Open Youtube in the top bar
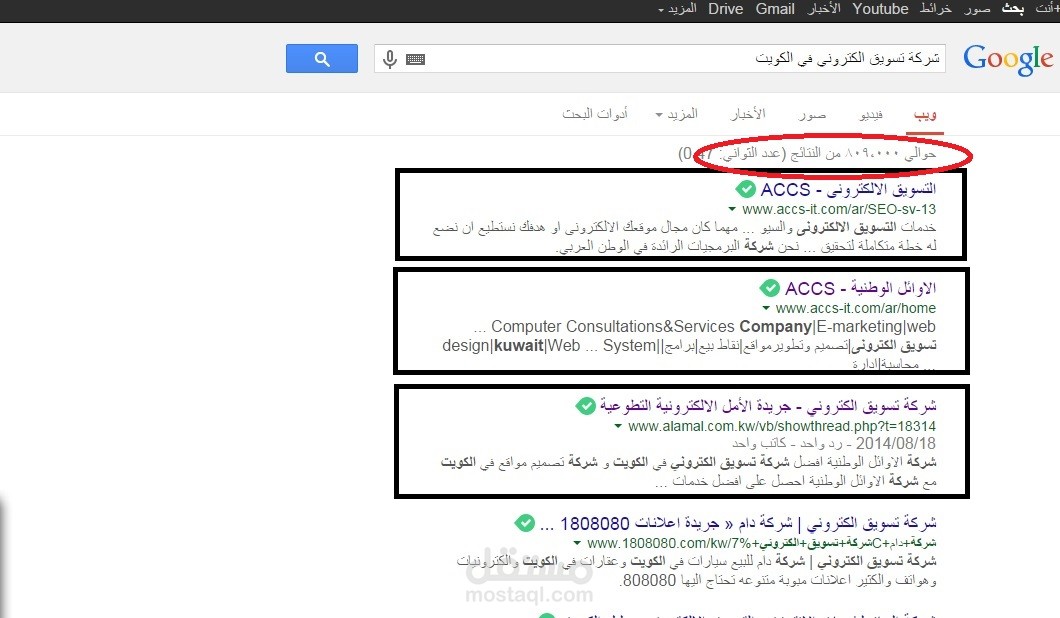This screenshot has height=618, width=1060. tap(880, 9)
